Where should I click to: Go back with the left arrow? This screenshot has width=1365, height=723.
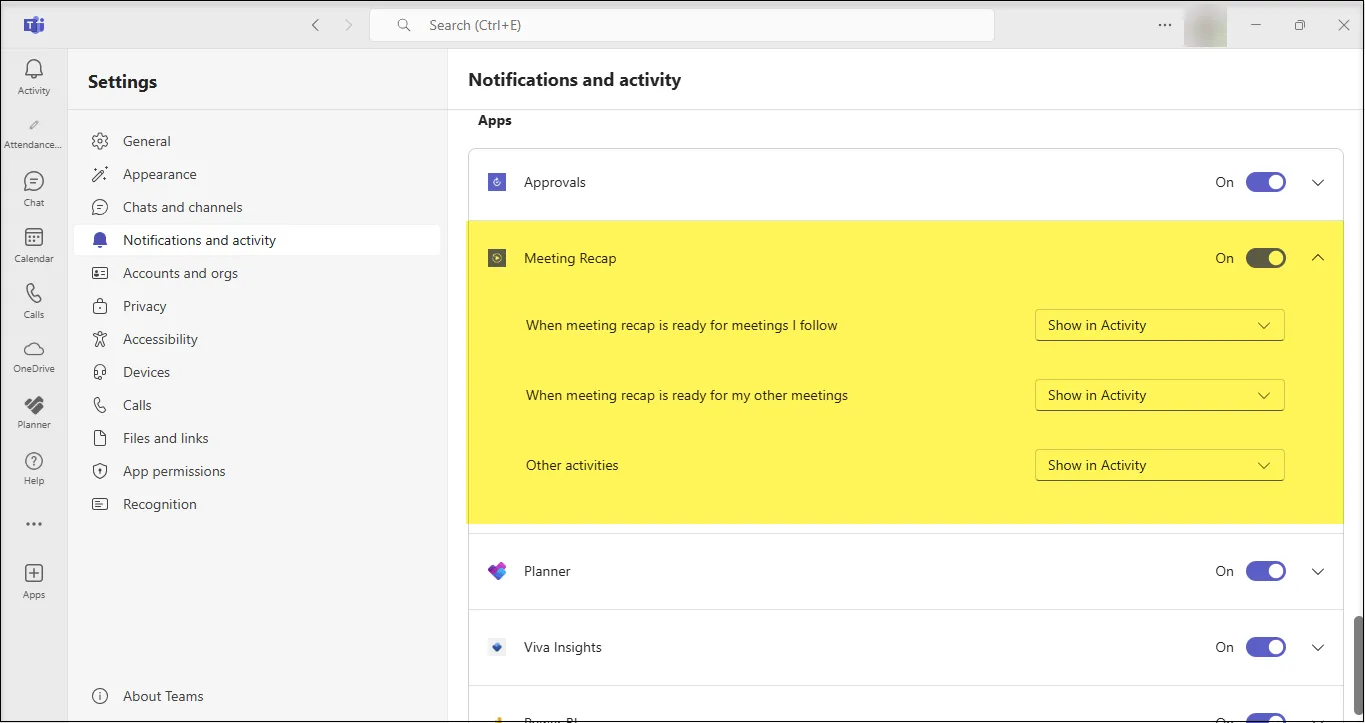pyautogui.click(x=316, y=25)
